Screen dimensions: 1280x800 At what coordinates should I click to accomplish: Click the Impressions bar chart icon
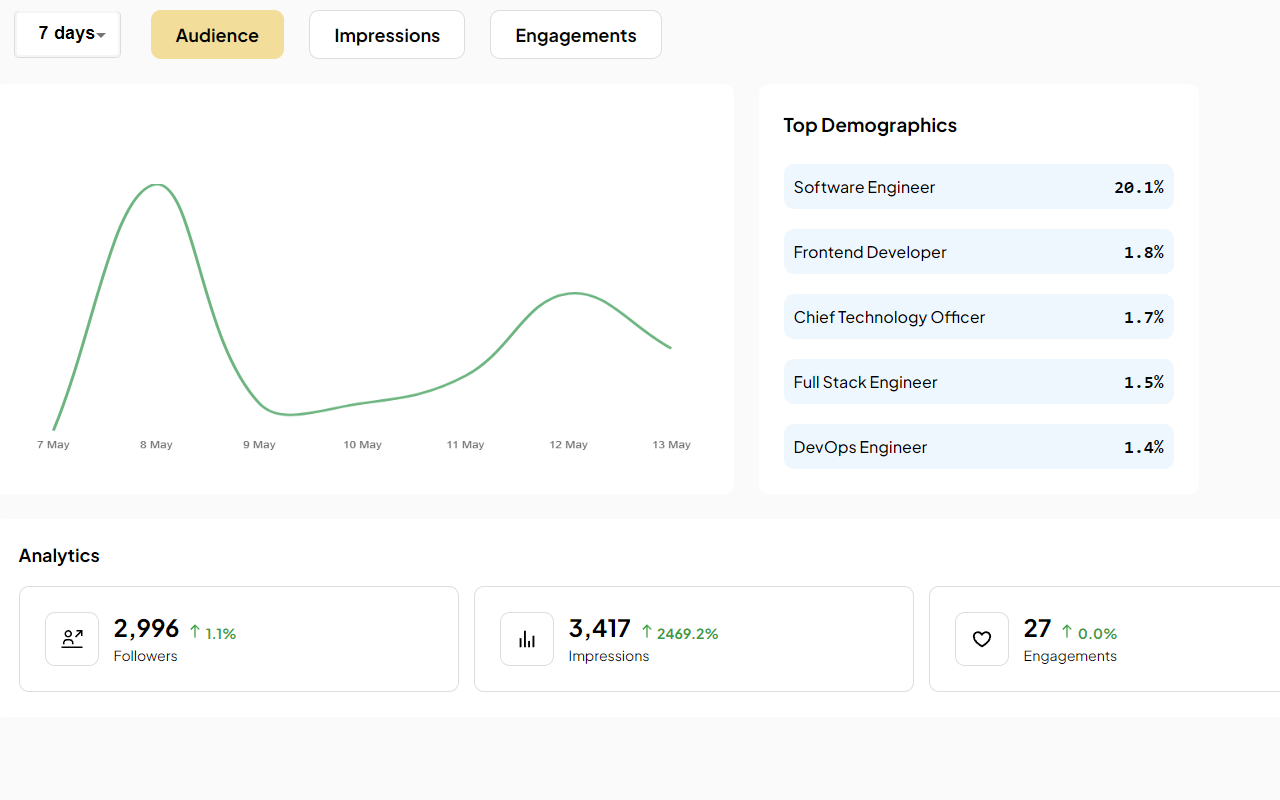[527, 639]
